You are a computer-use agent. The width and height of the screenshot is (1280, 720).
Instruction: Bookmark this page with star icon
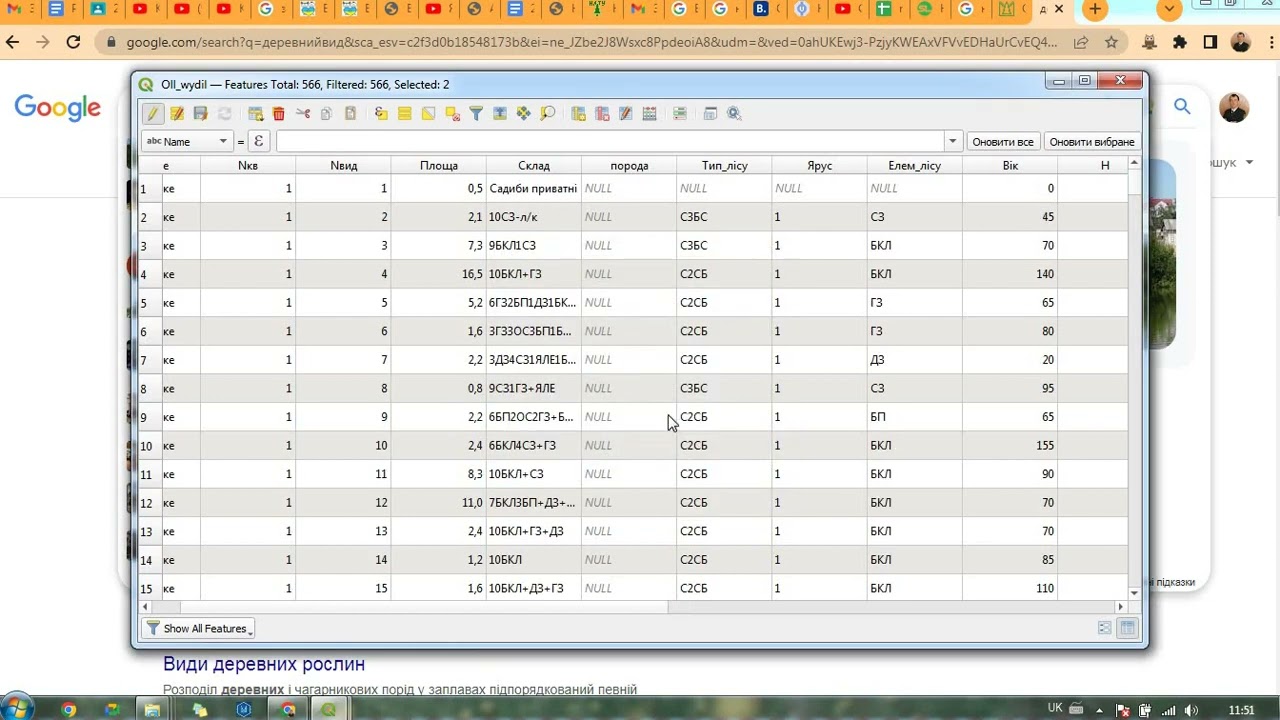coord(1111,43)
